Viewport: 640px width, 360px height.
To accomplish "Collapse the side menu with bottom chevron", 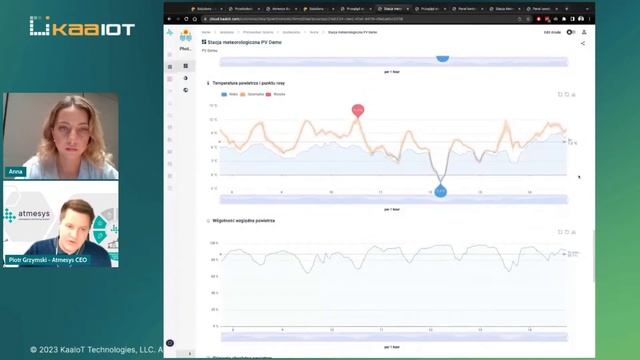I will pos(190,353).
